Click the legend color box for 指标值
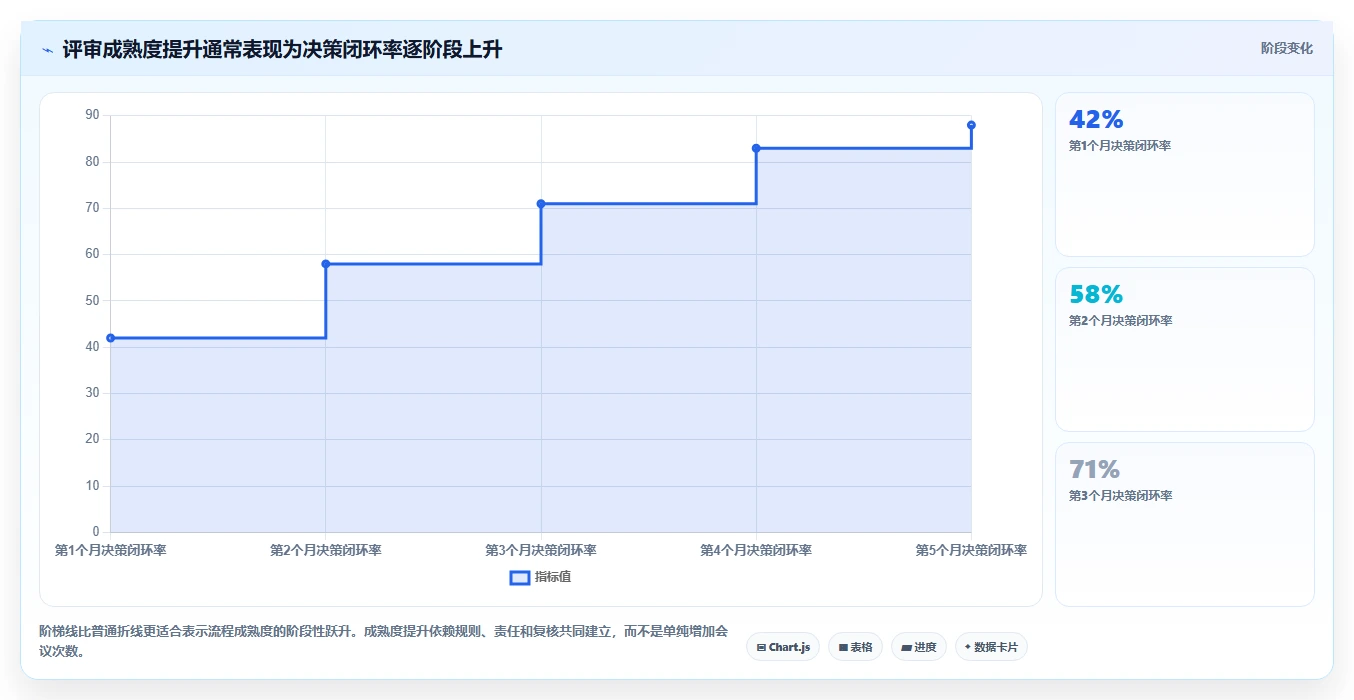Image resolution: width=1354 pixels, height=700 pixels. coord(520,577)
